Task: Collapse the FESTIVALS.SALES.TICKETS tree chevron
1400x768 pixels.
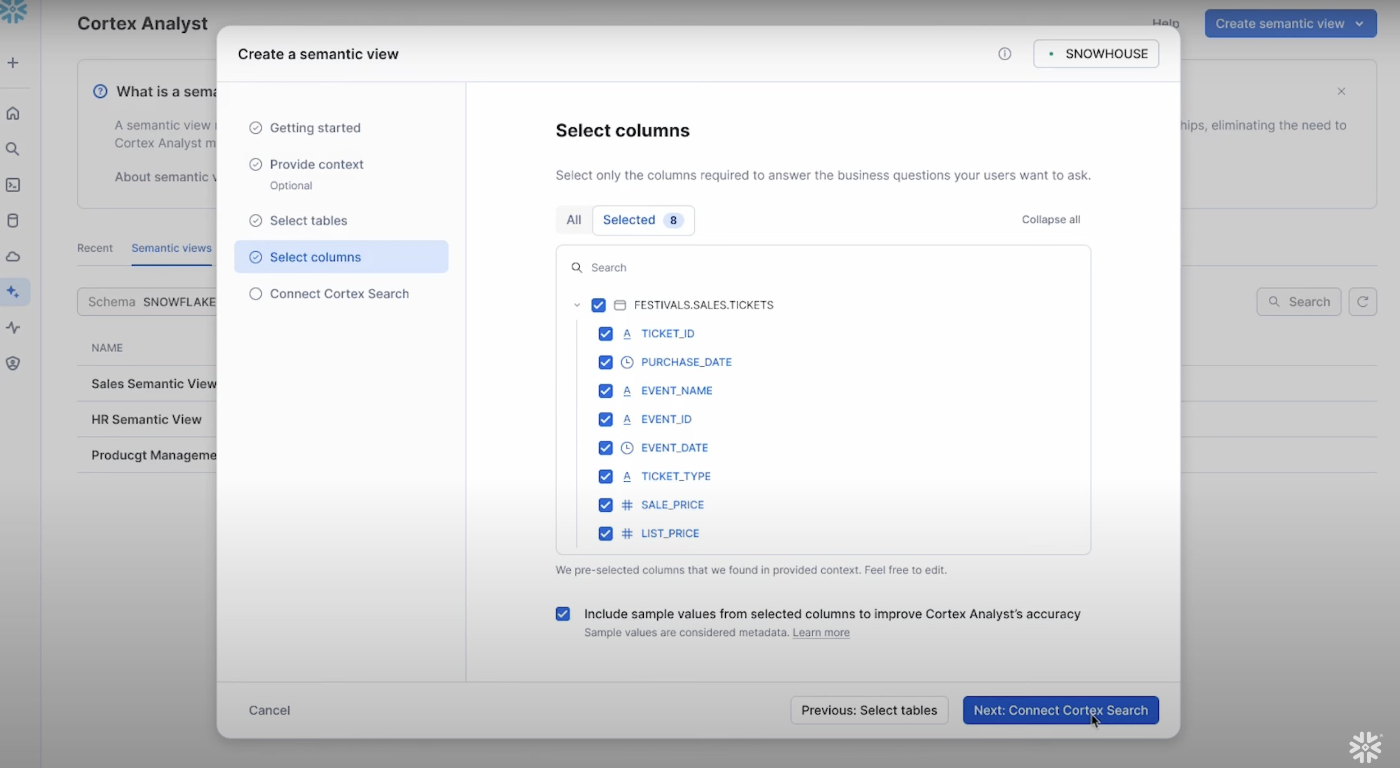Action: coord(577,305)
